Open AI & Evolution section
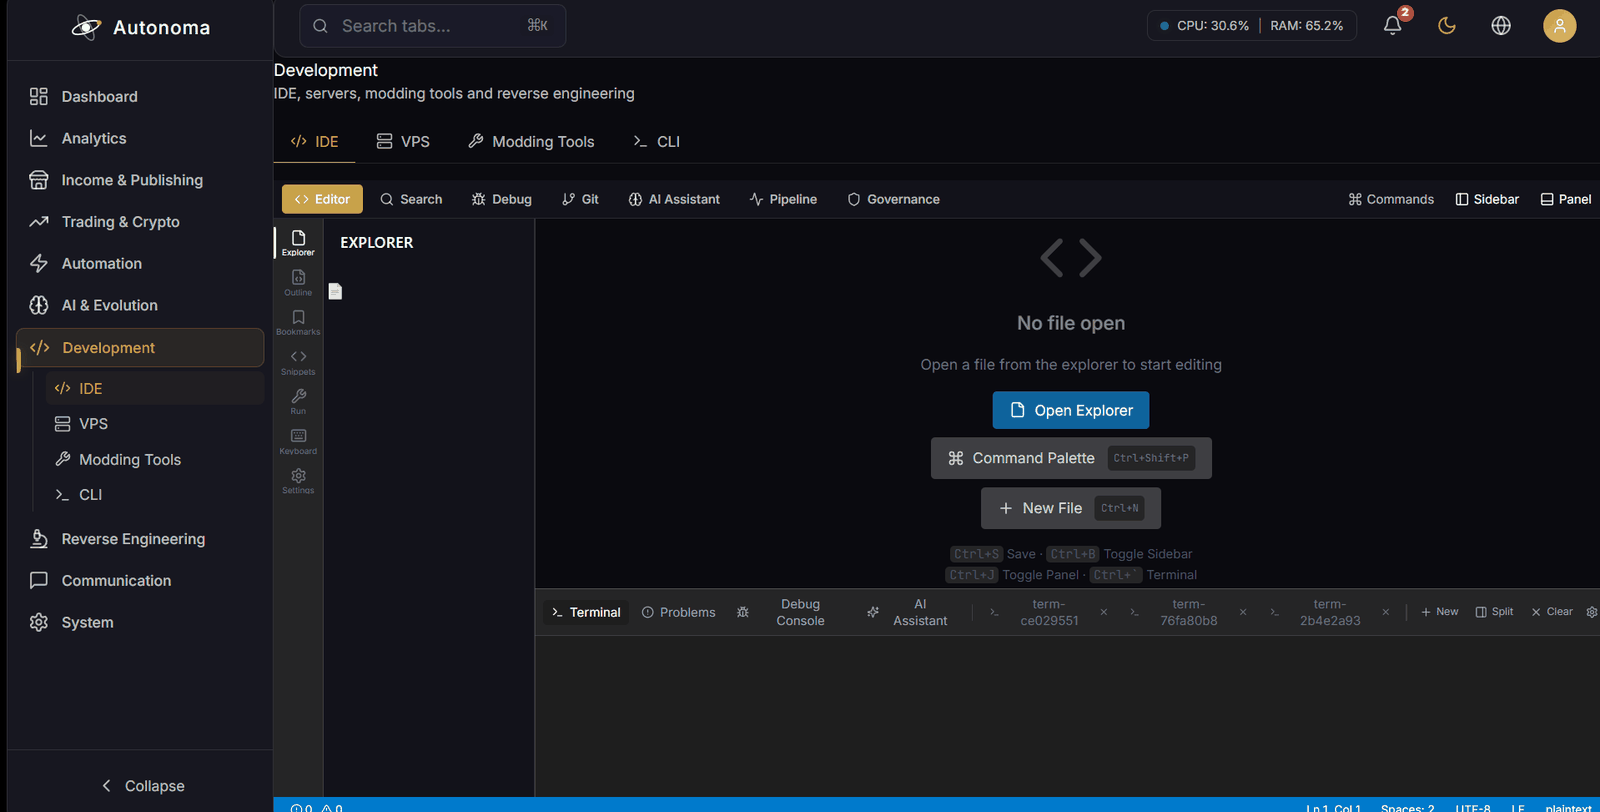The width and height of the screenshot is (1600, 812). click(x=140, y=305)
